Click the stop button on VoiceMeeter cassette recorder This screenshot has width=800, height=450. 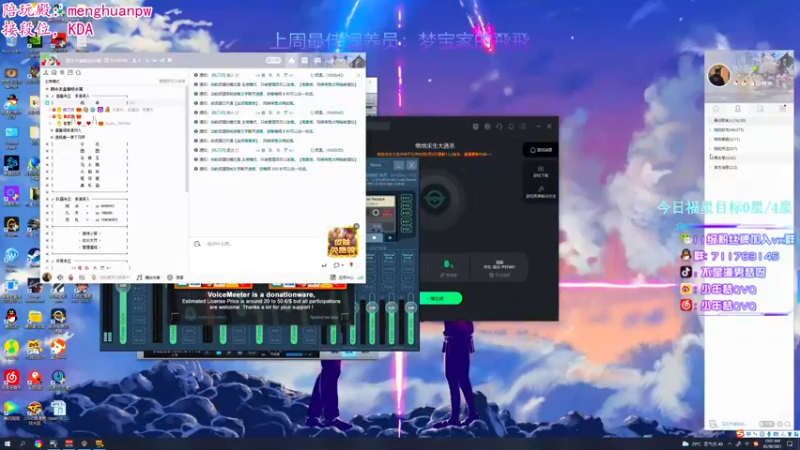374,238
